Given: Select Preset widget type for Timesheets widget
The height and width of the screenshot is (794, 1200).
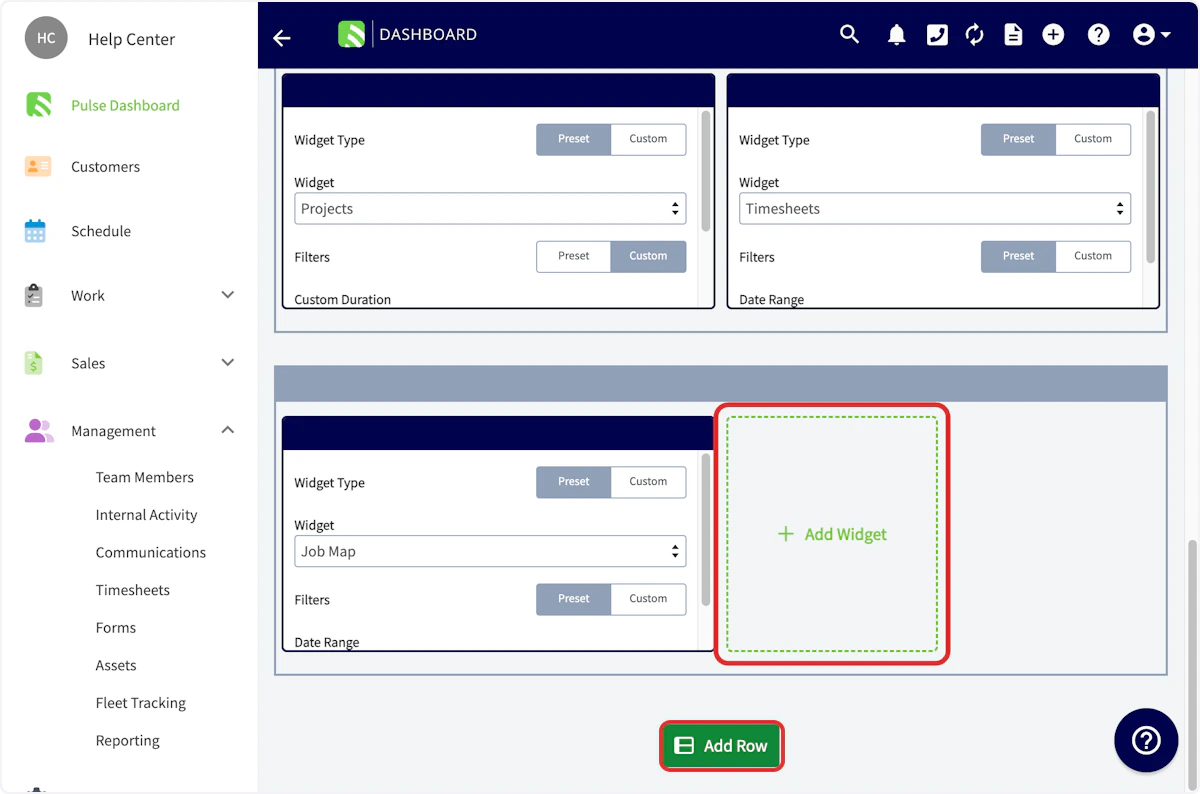Looking at the screenshot, I should click(1018, 139).
